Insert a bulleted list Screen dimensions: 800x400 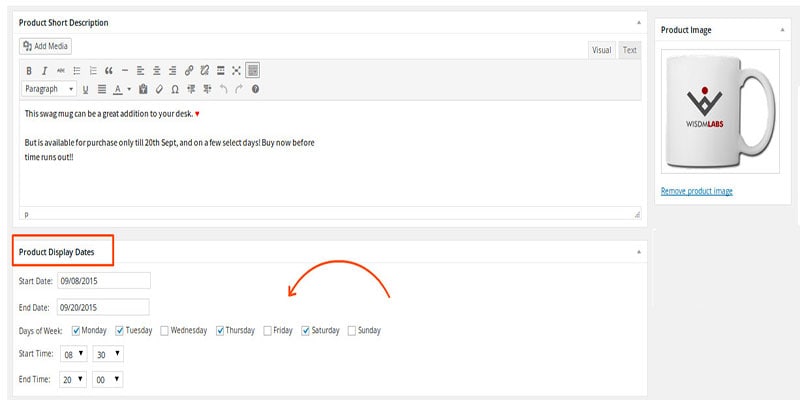(77, 71)
